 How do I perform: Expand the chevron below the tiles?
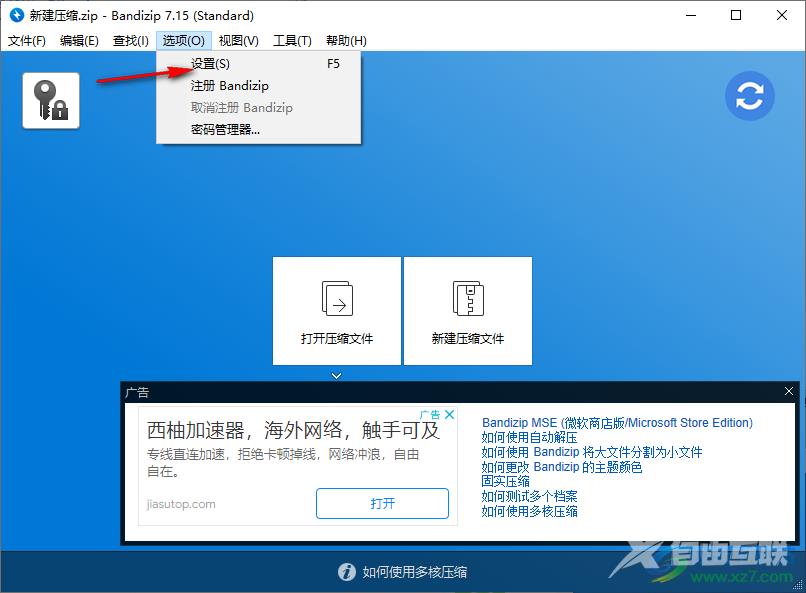click(336, 376)
